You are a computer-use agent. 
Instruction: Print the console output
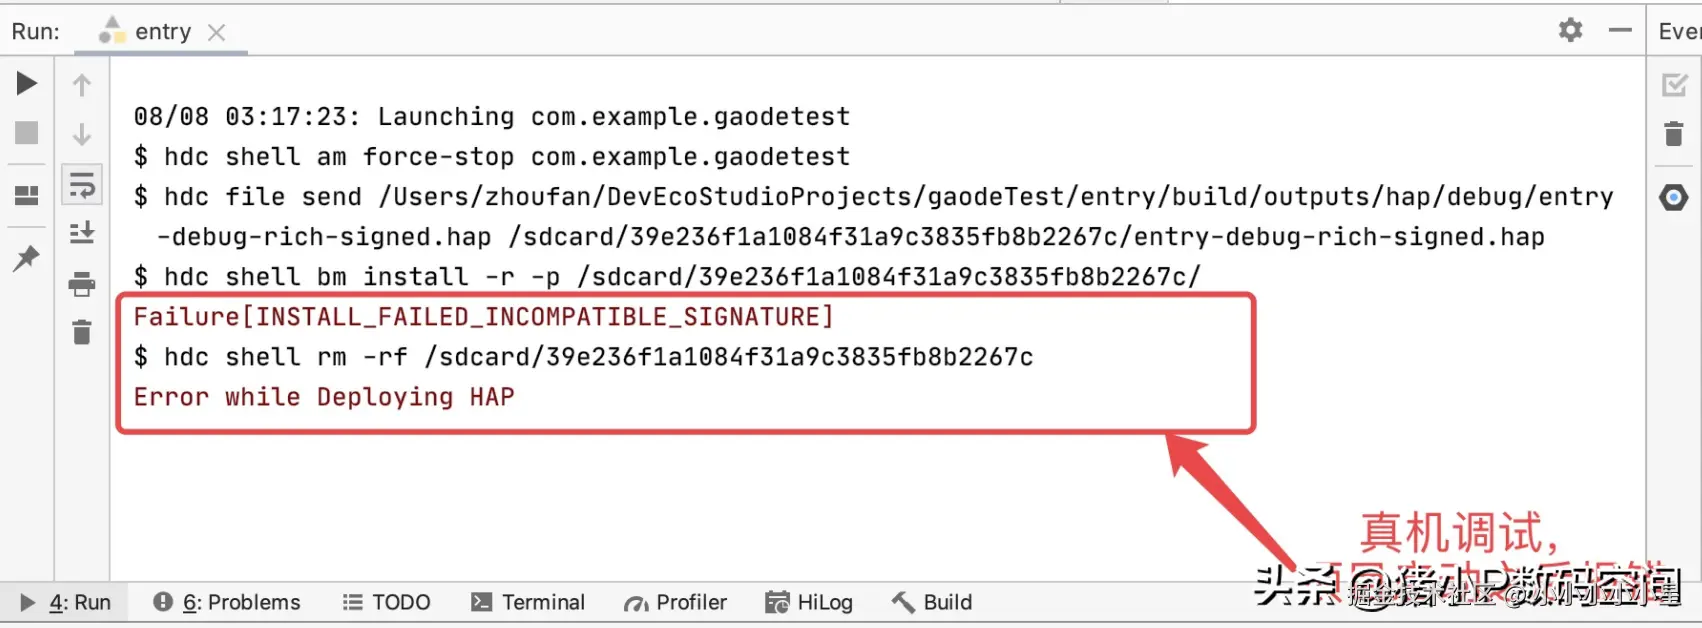tap(82, 284)
